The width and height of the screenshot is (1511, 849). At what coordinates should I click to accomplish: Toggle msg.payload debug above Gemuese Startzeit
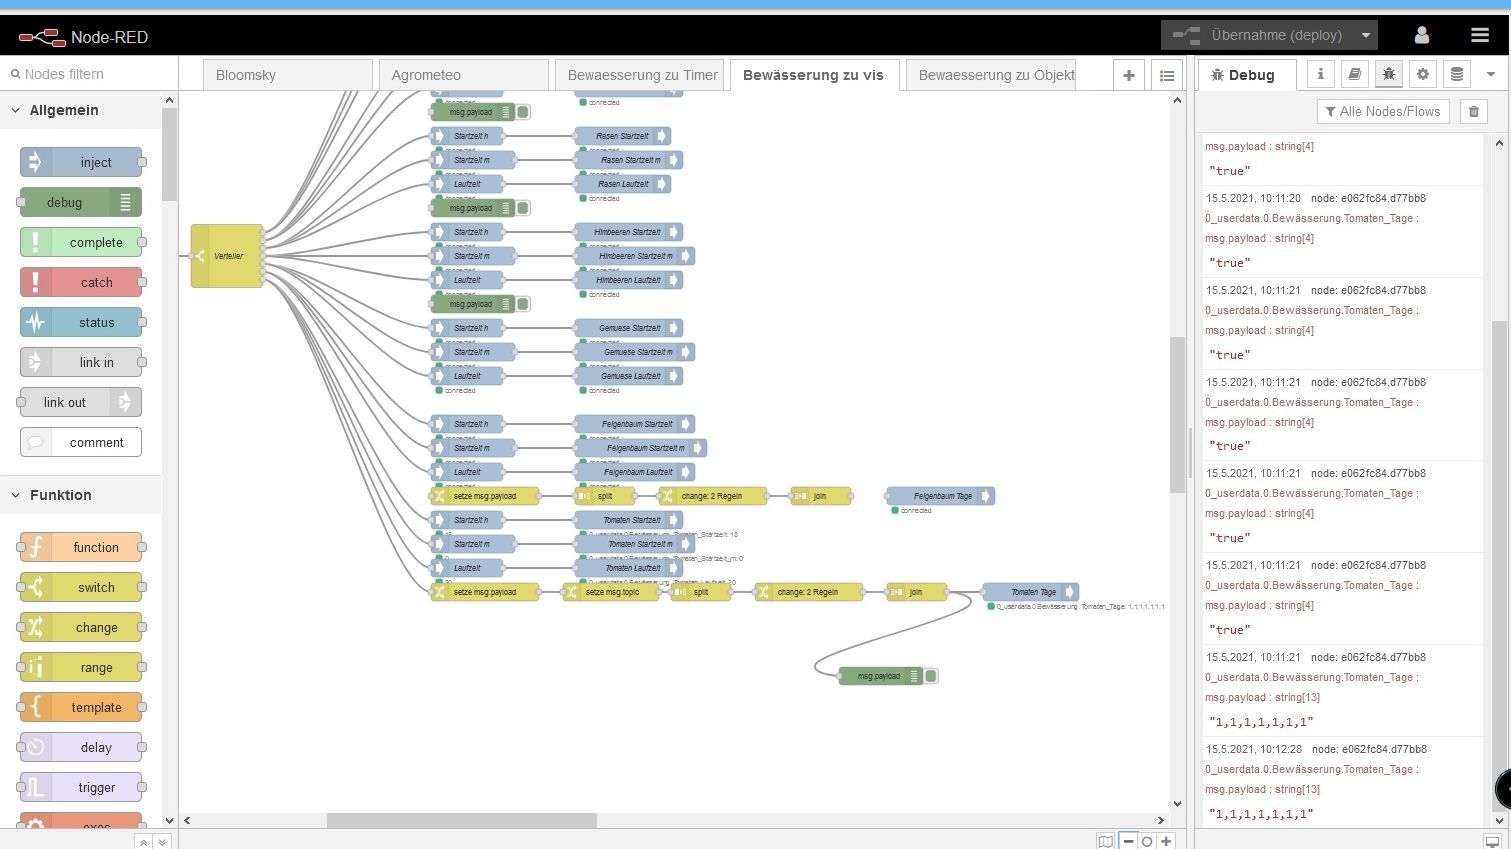point(523,304)
